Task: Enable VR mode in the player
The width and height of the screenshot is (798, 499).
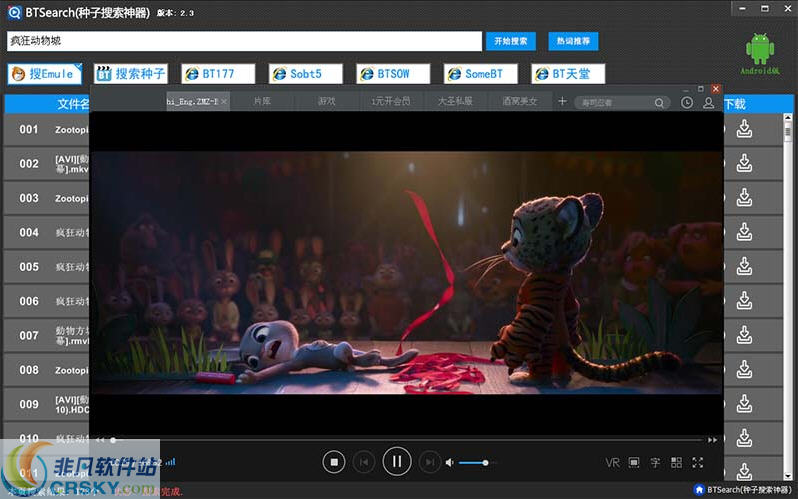Action: pos(612,463)
